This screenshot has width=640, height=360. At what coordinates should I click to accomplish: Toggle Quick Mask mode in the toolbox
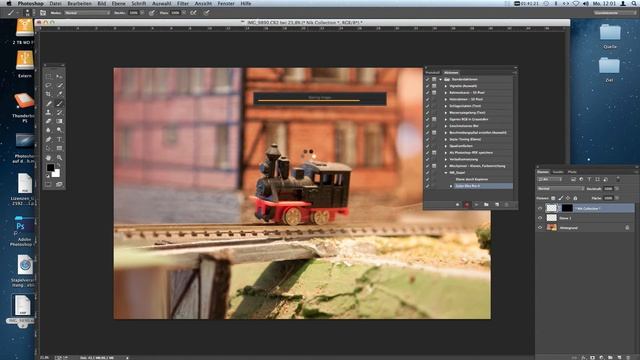49,184
